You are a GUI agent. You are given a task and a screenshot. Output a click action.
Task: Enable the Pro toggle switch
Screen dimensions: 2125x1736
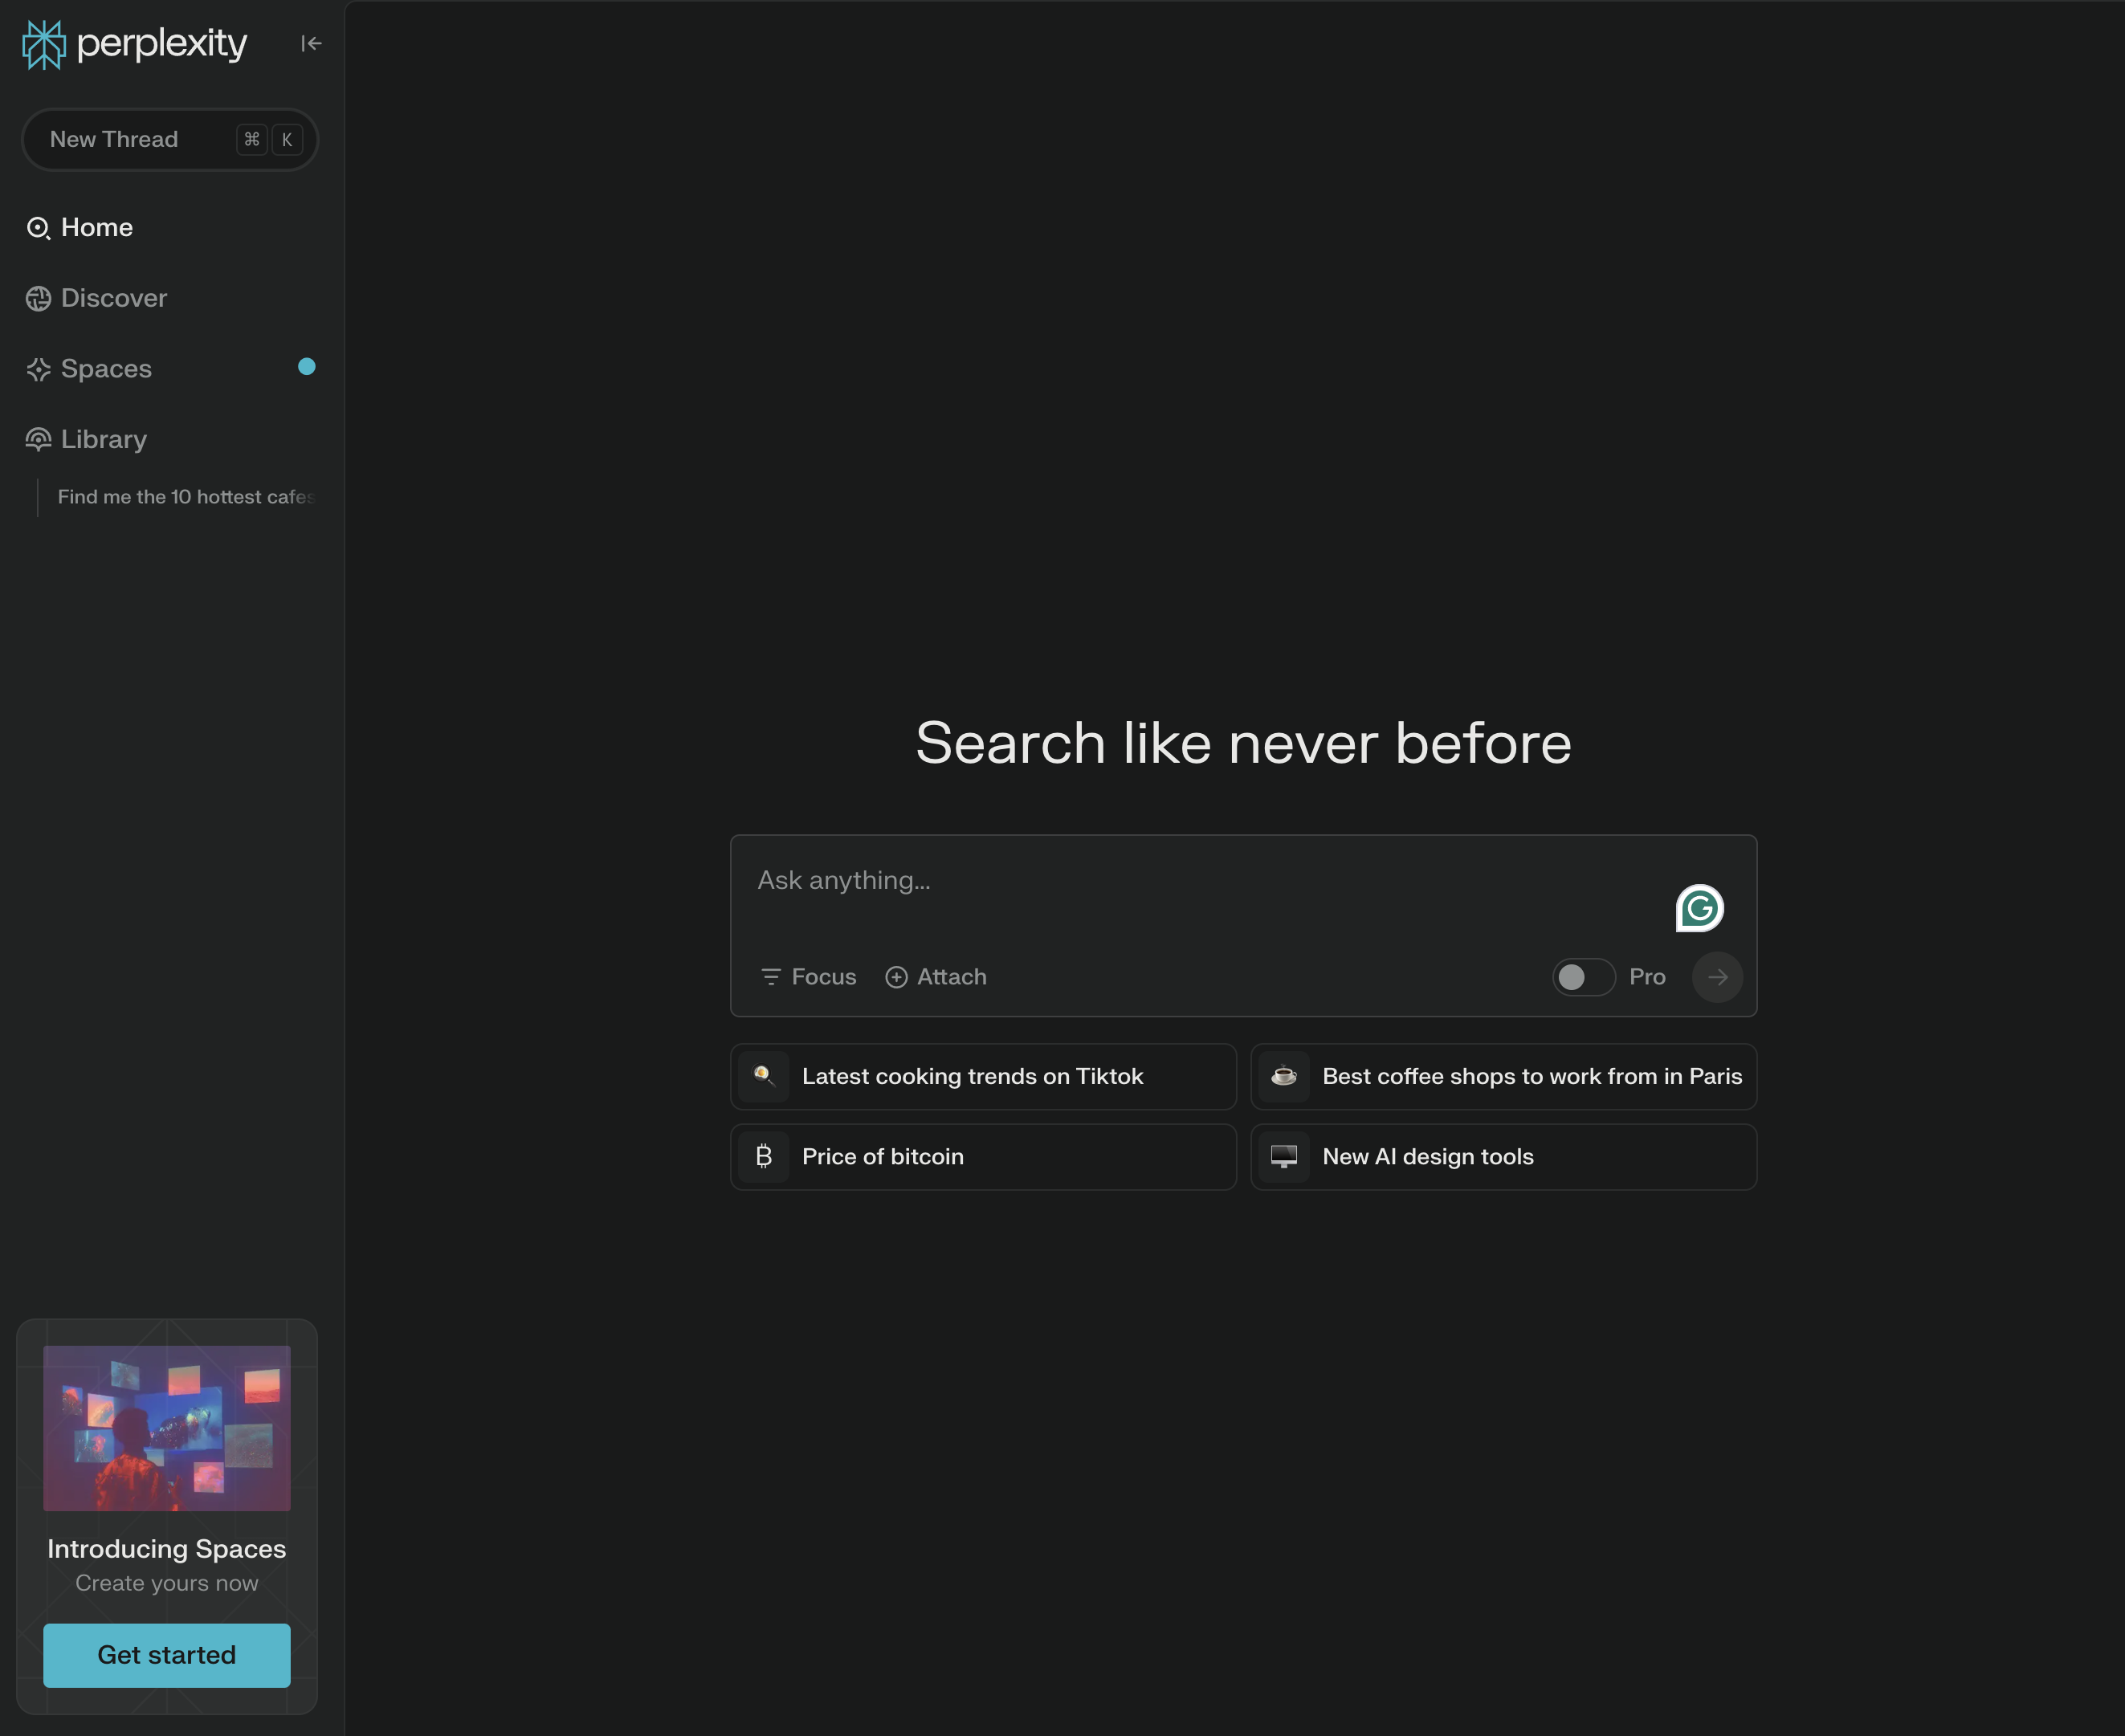click(1583, 977)
